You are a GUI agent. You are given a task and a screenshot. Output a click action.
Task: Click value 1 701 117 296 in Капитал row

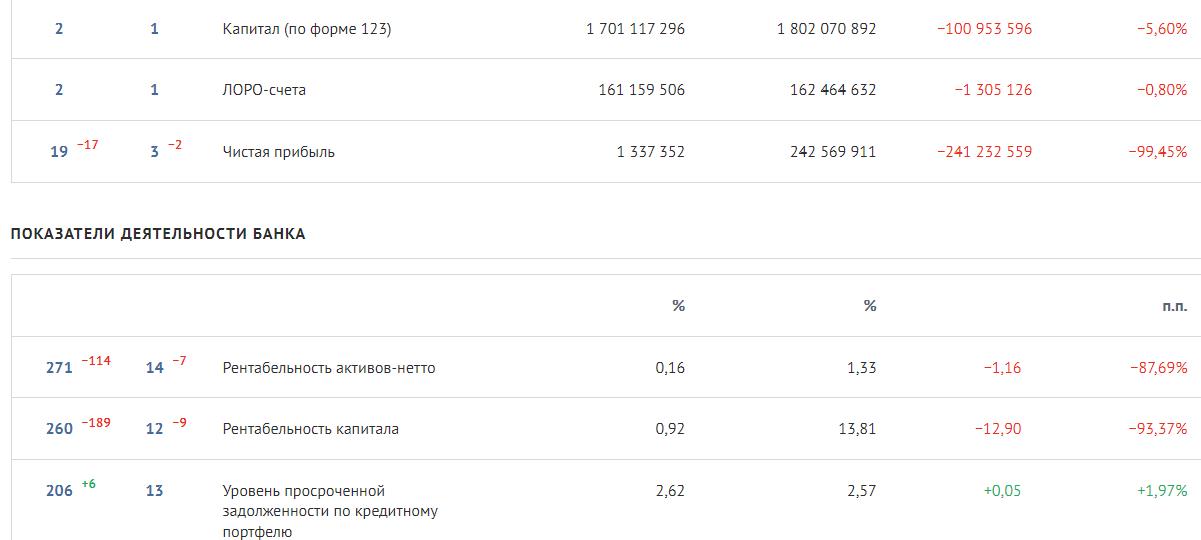(636, 29)
